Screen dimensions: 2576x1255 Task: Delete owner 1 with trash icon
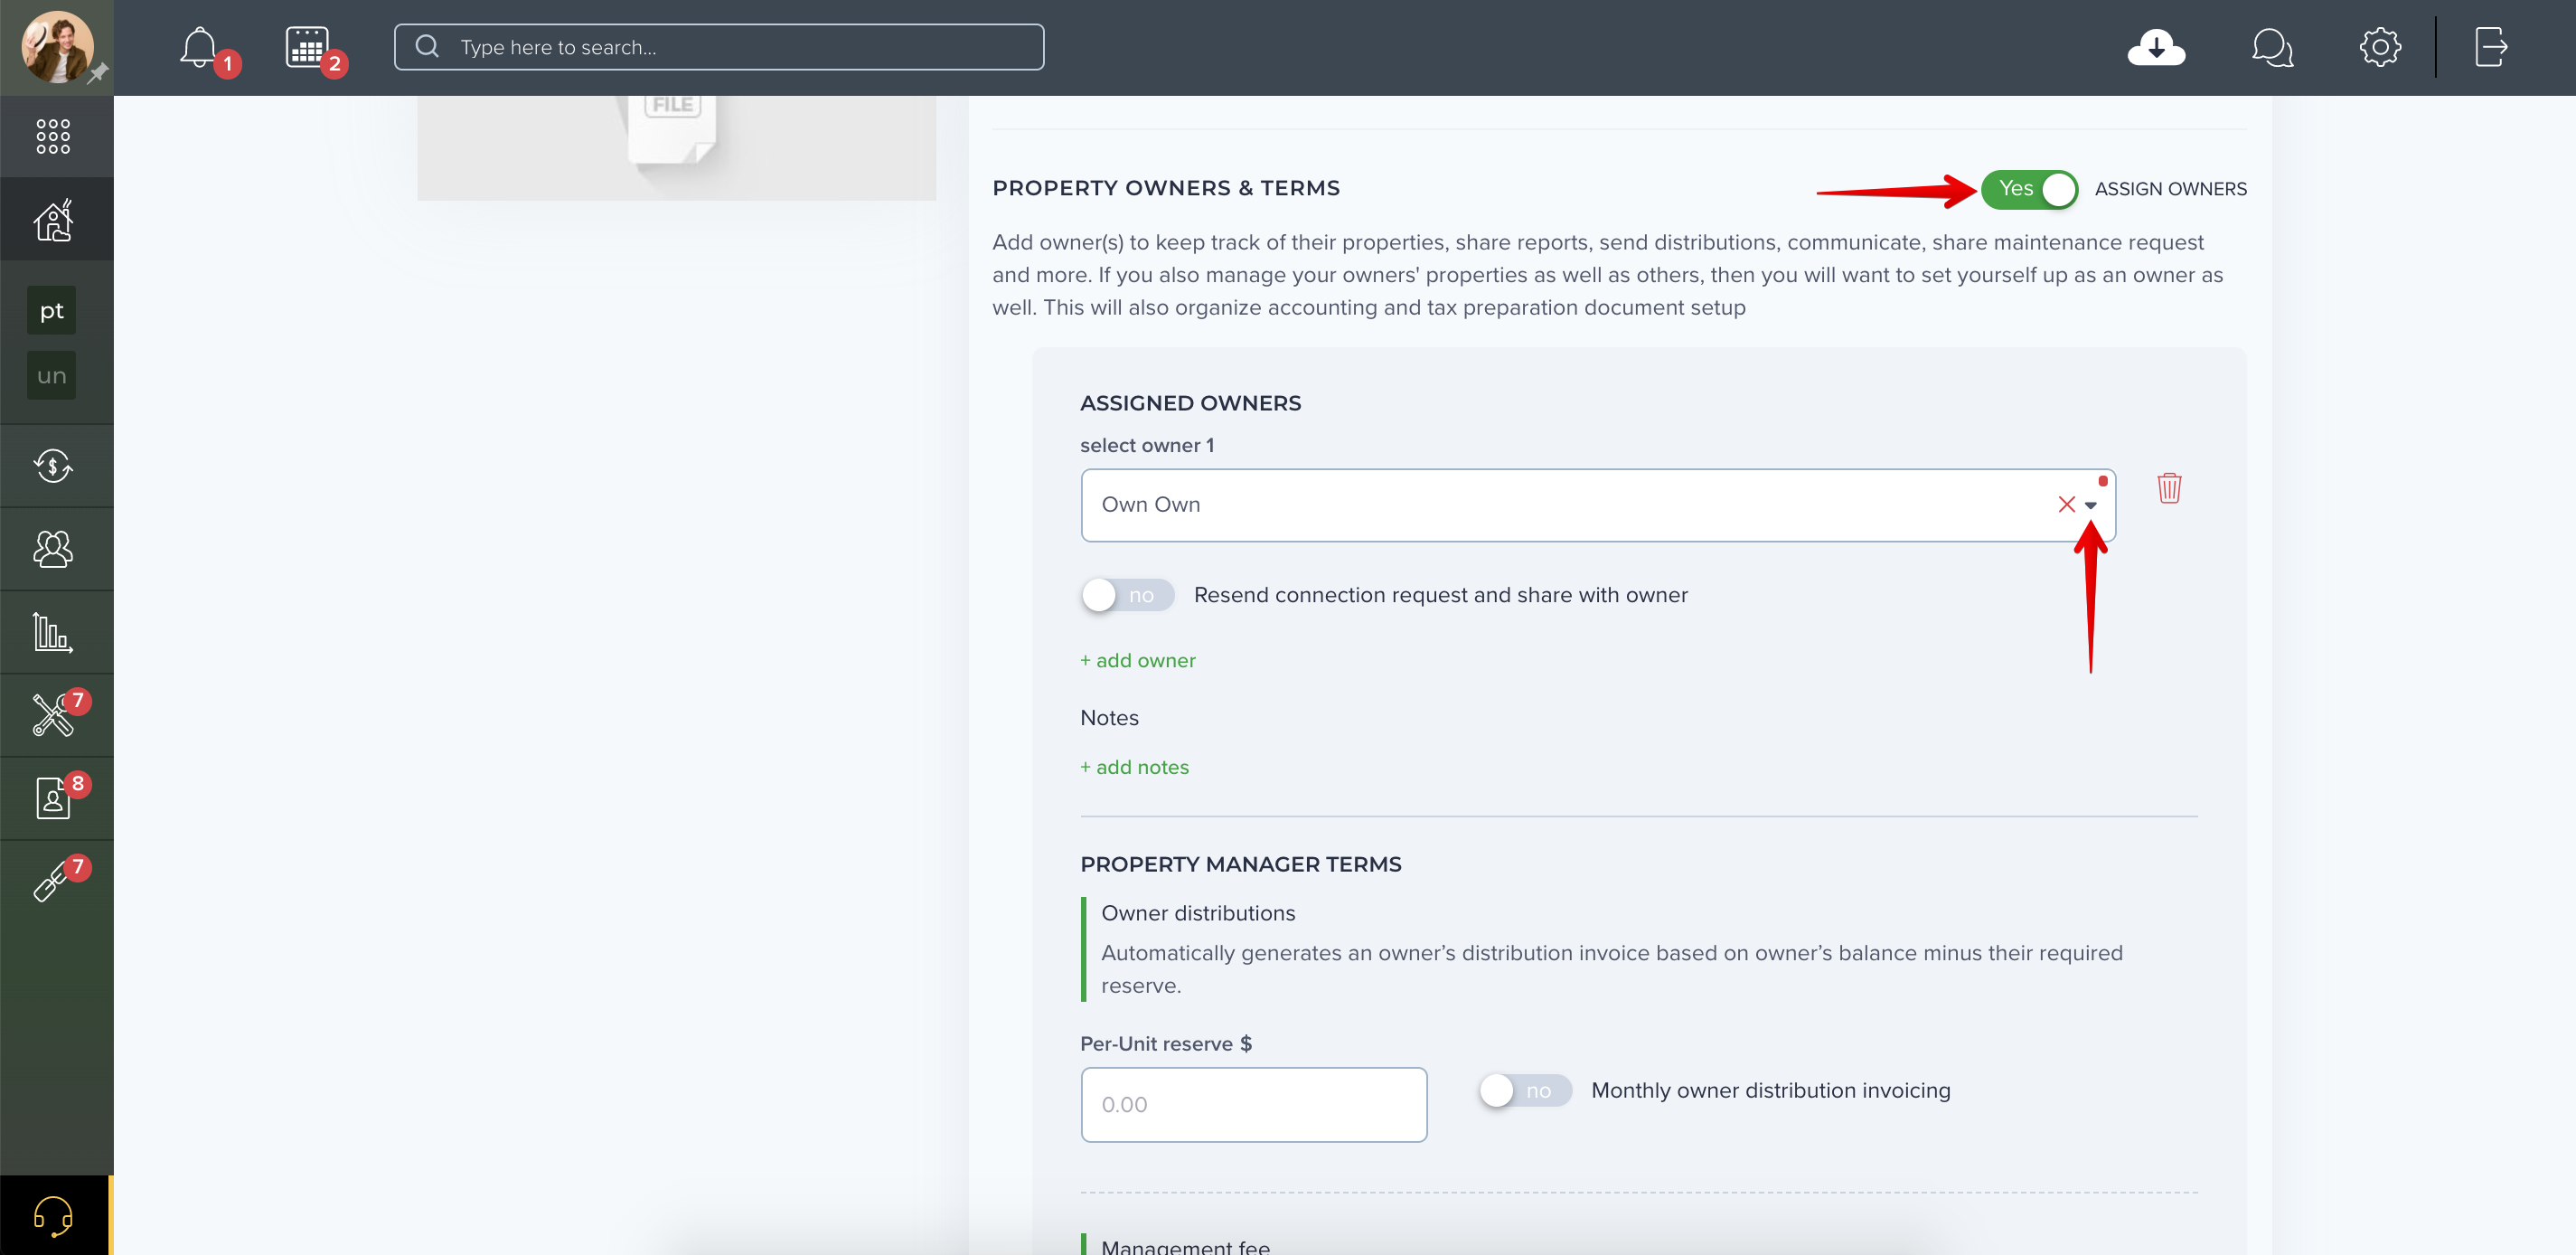[2168, 488]
